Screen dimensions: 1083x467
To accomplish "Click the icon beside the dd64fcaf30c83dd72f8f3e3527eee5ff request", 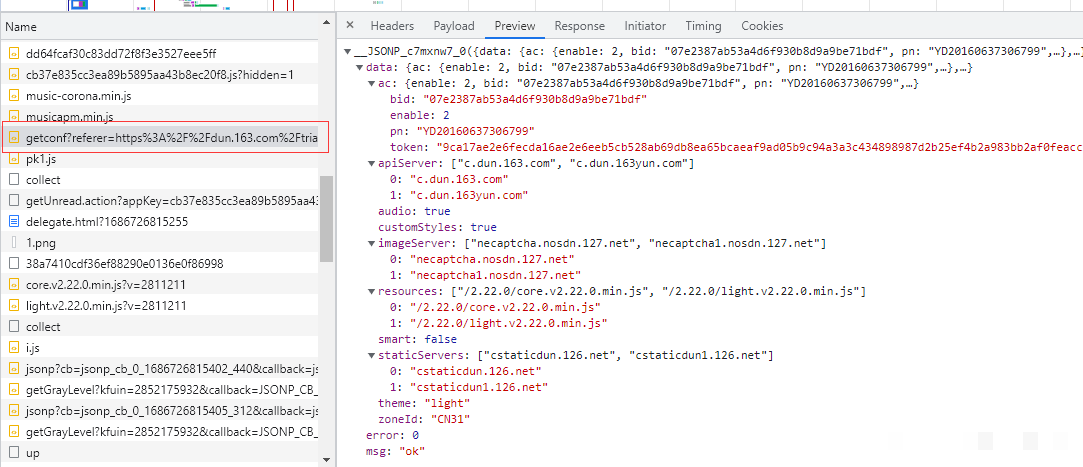I will [x=14, y=53].
